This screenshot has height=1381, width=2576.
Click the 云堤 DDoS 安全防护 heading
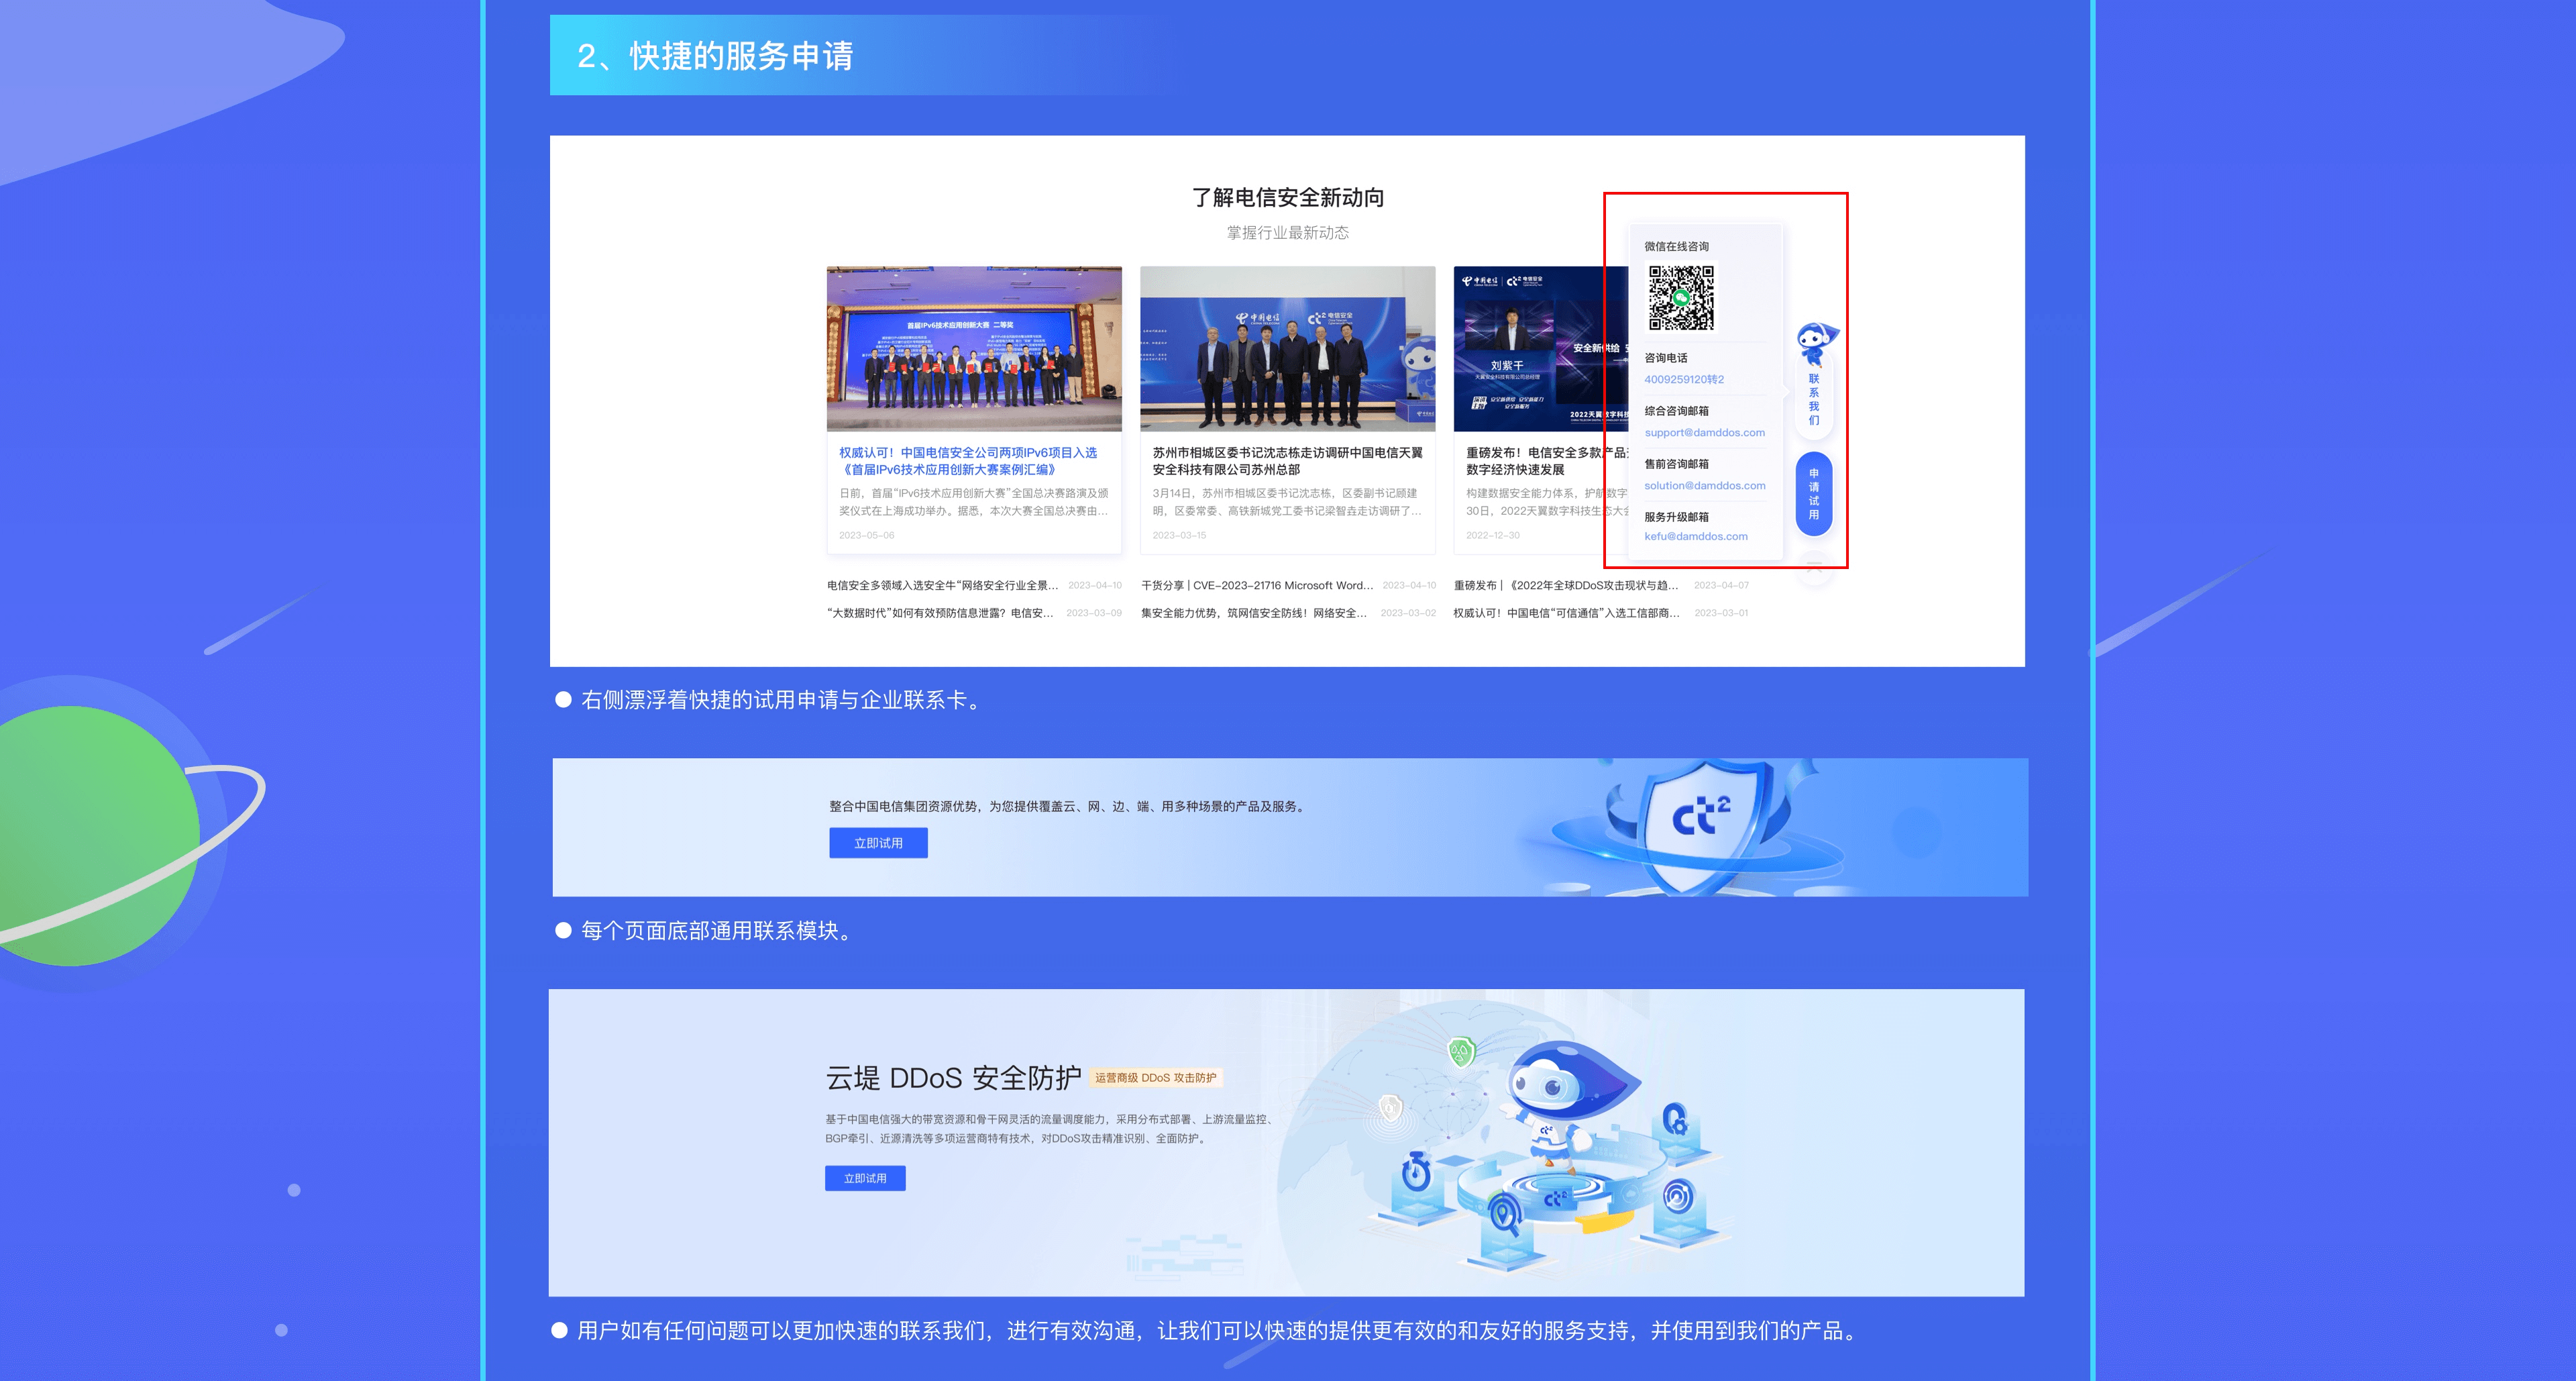(953, 1078)
